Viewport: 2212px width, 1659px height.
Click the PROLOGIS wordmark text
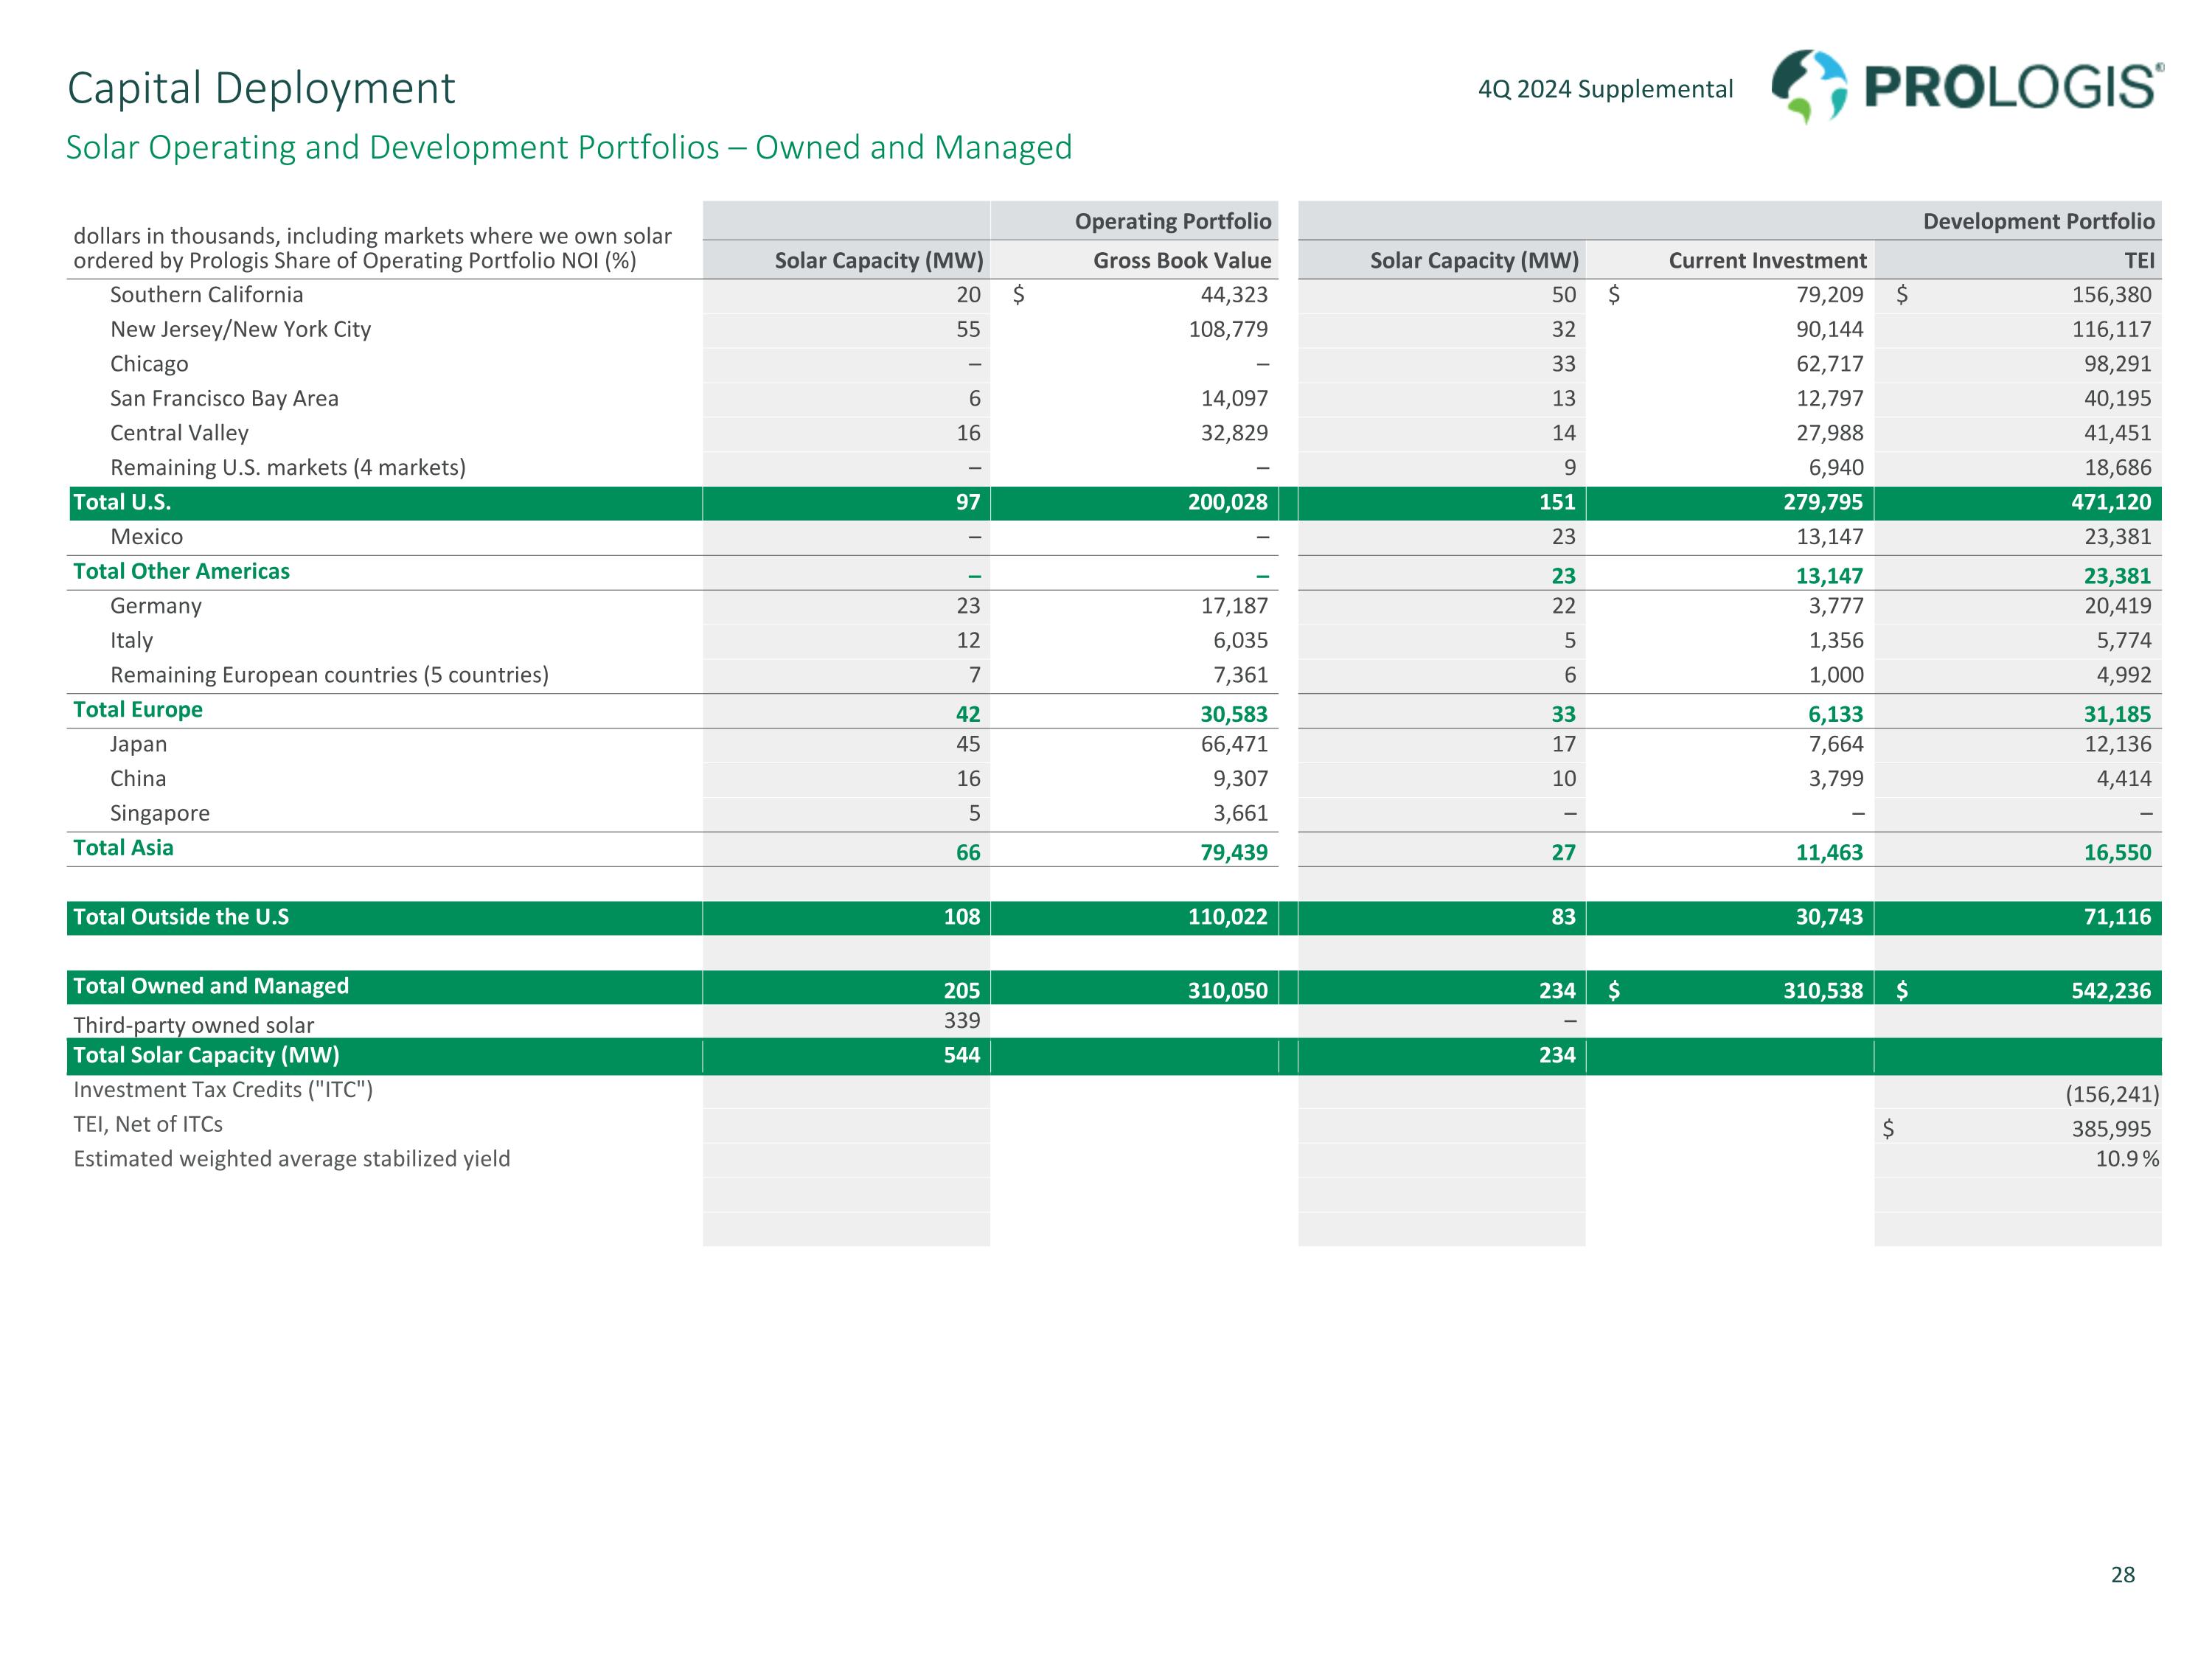(x=2010, y=88)
